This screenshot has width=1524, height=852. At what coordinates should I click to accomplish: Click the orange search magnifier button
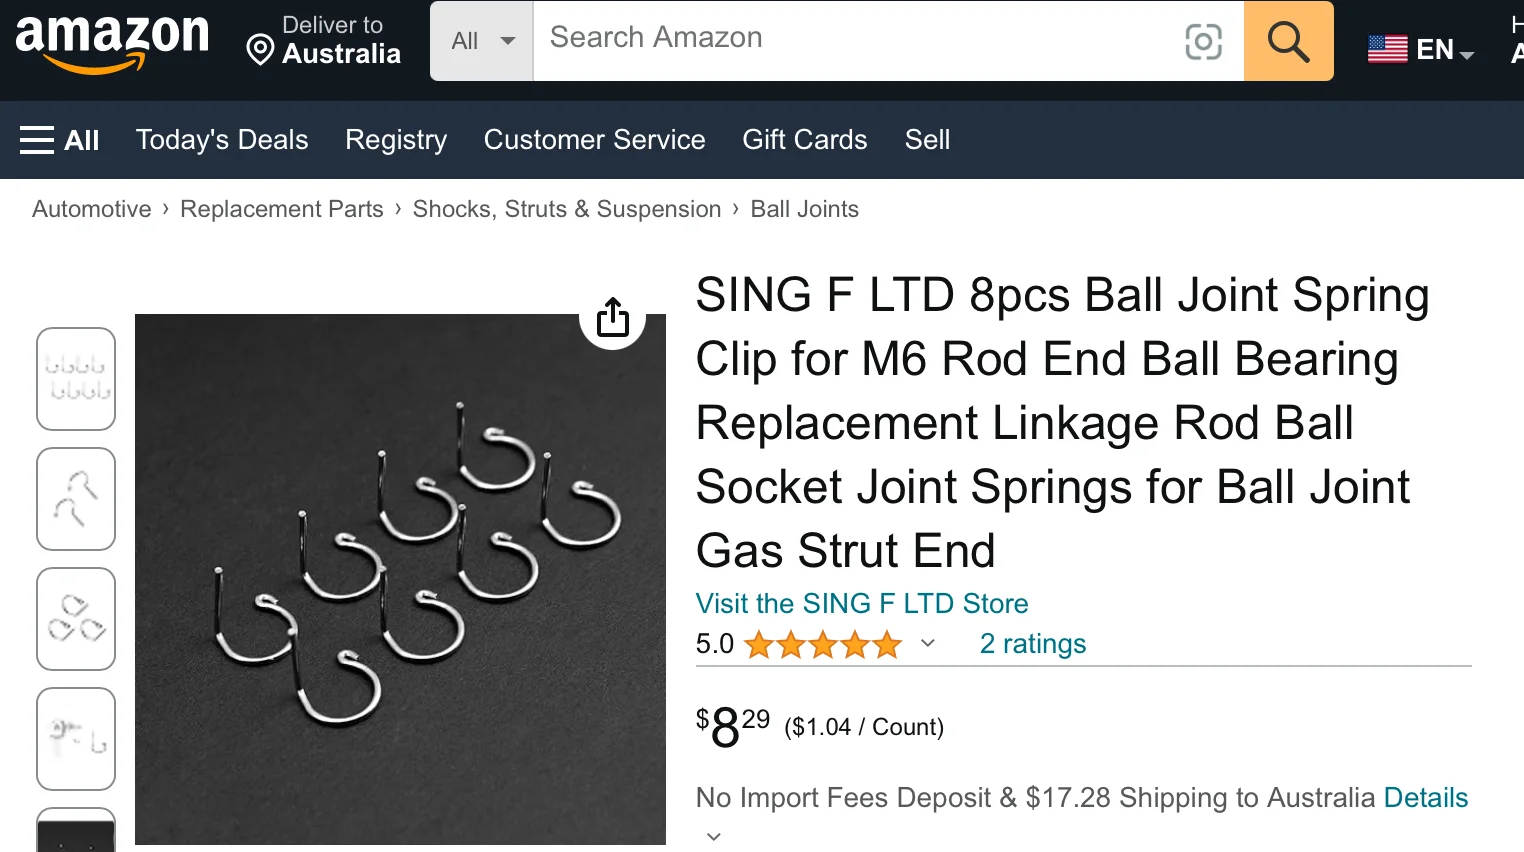tap(1288, 41)
